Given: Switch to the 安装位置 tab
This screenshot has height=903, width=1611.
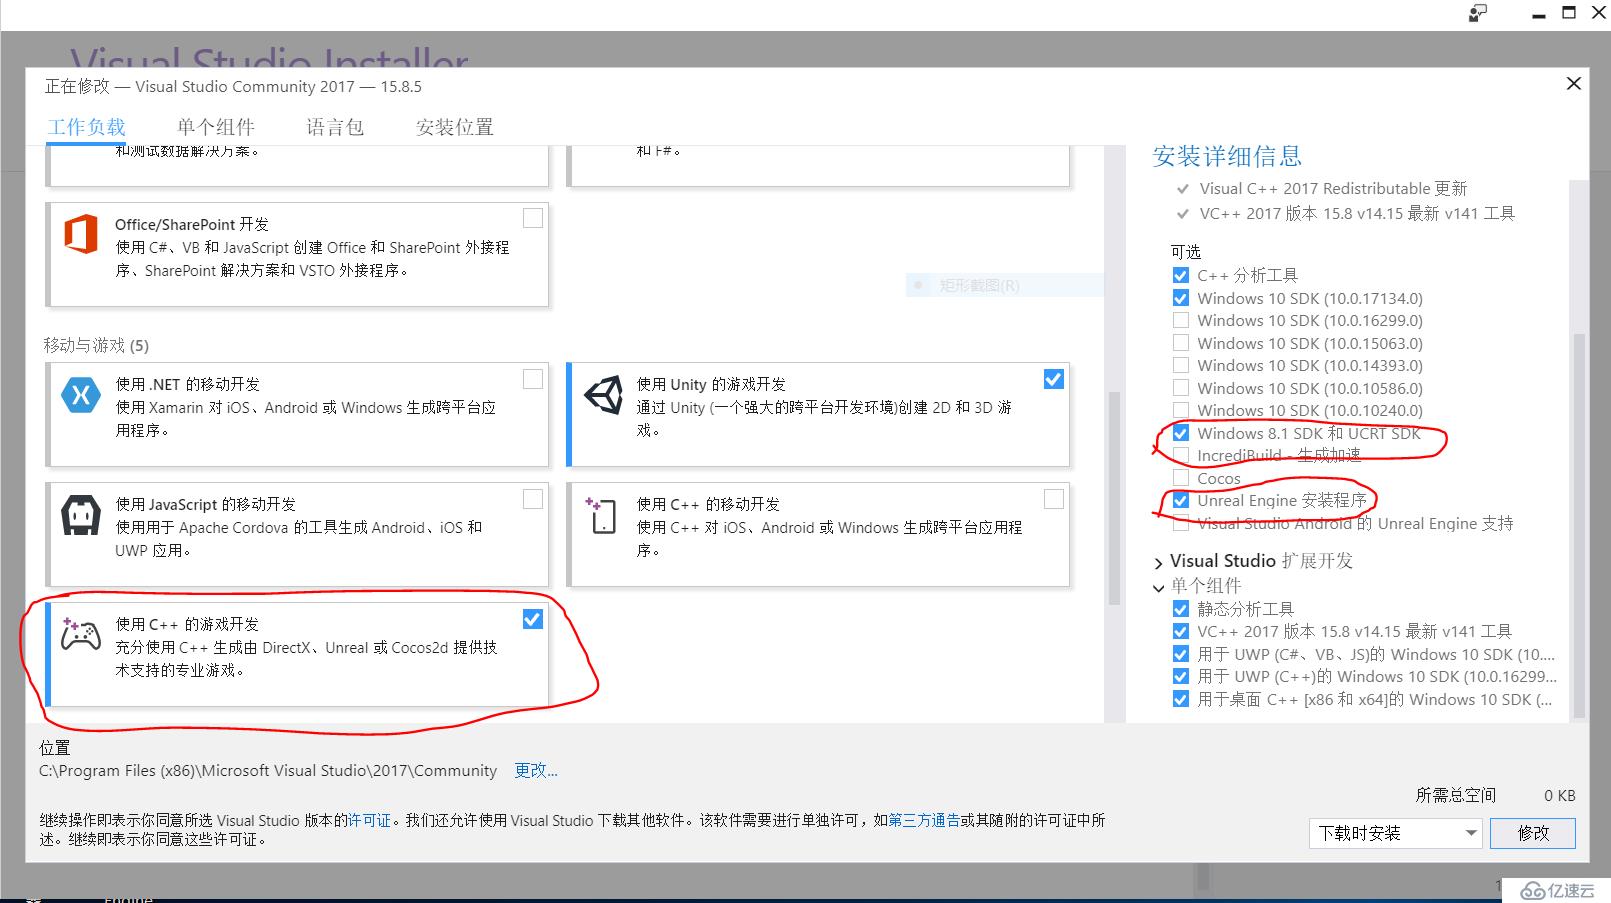Looking at the screenshot, I should point(455,127).
